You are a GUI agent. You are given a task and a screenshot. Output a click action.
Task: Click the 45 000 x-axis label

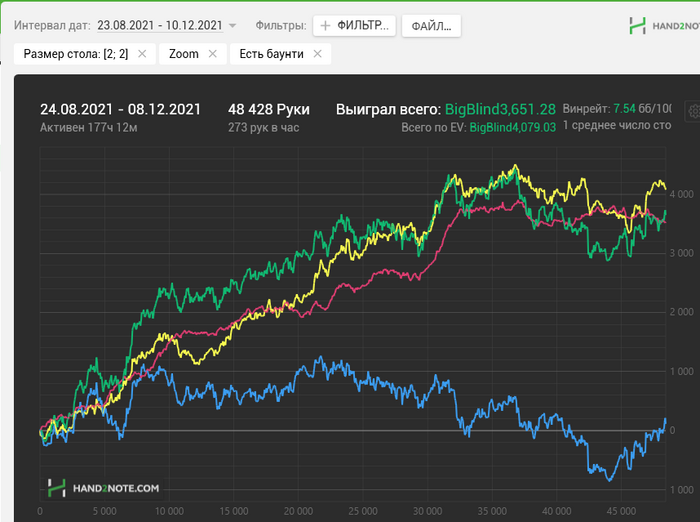click(x=621, y=511)
